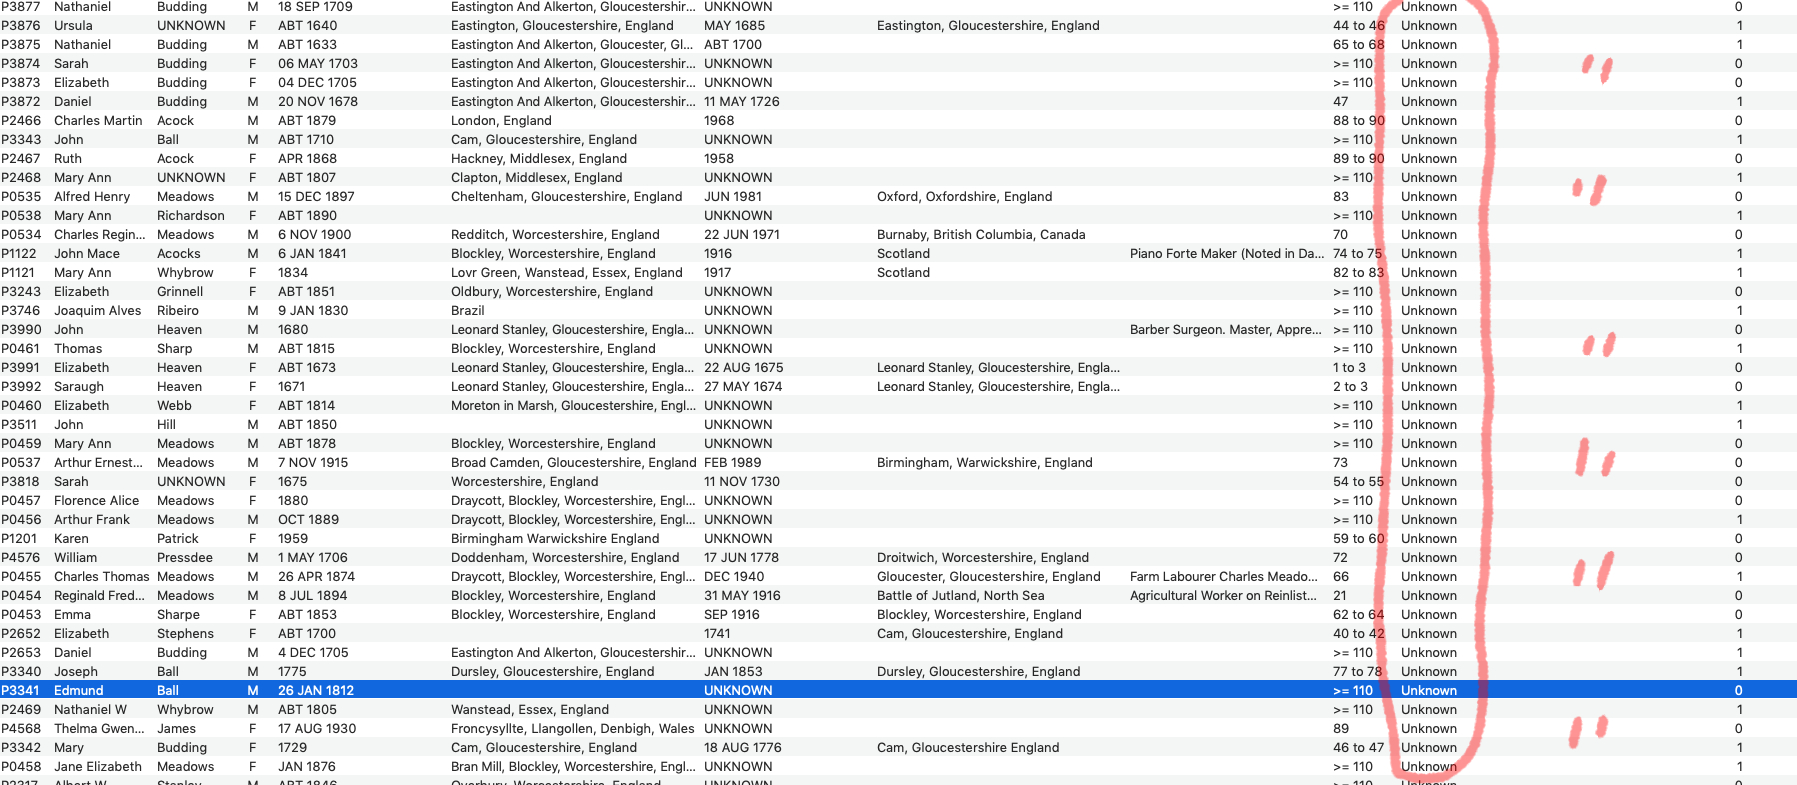The image size is (1797, 785).
Task: Click the surname Pressdee
Action: pos(185,558)
